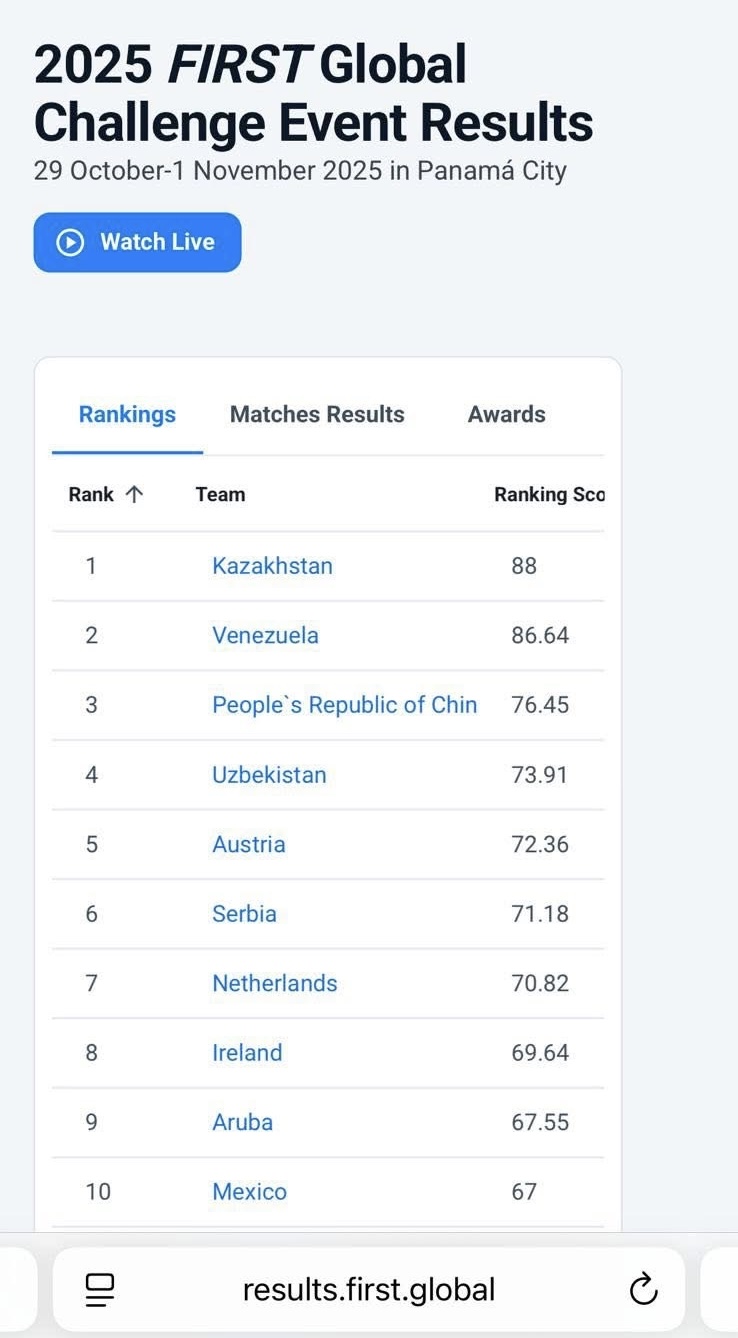Switch to the Matches Results tab
Screen dimensions: 738x1338
(317, 414)
